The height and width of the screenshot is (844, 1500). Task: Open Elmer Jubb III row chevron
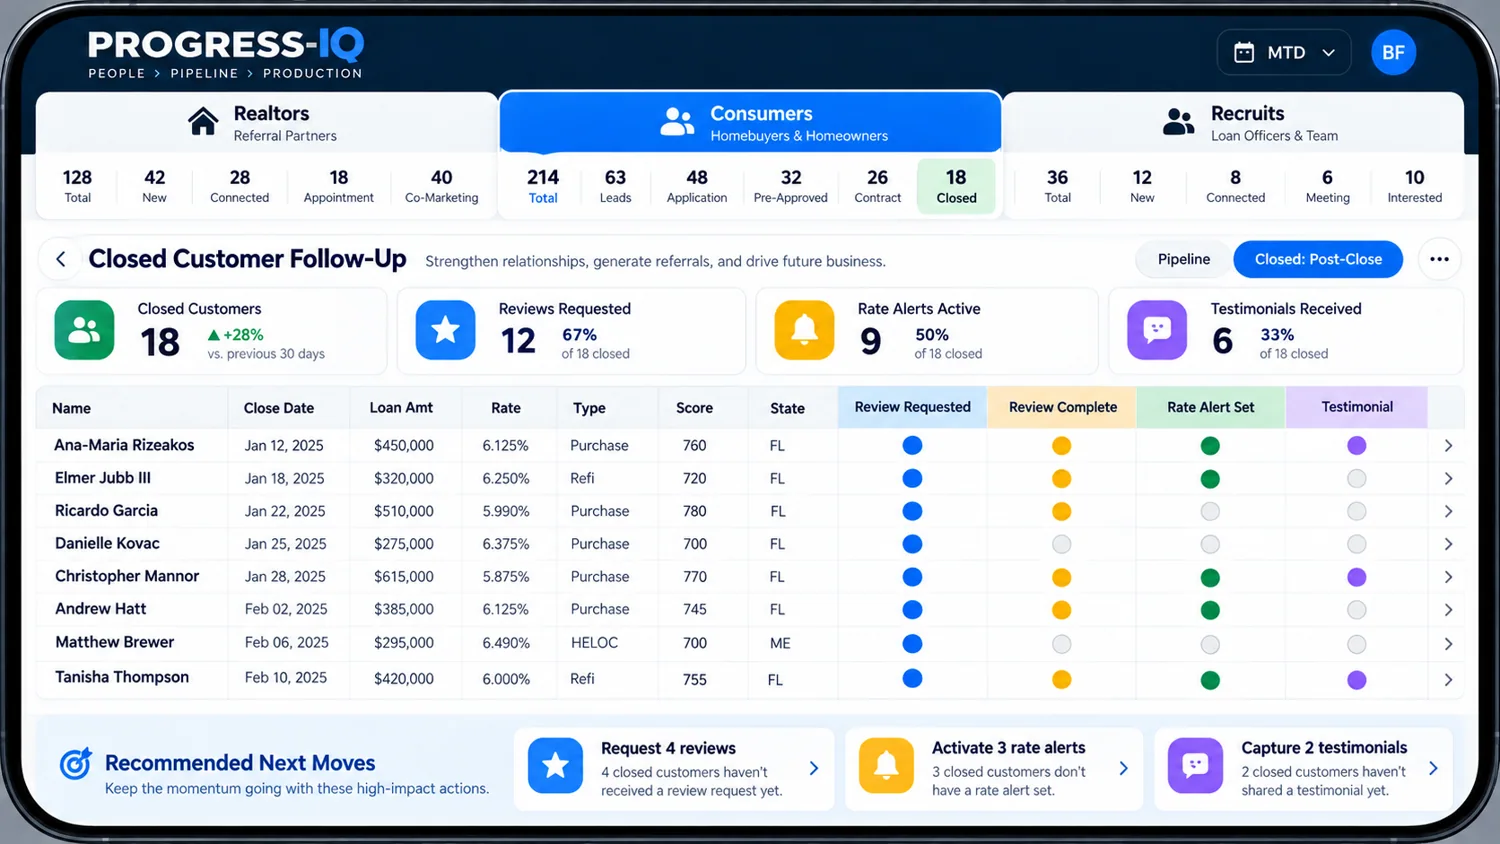click(x=1448, y=479)
